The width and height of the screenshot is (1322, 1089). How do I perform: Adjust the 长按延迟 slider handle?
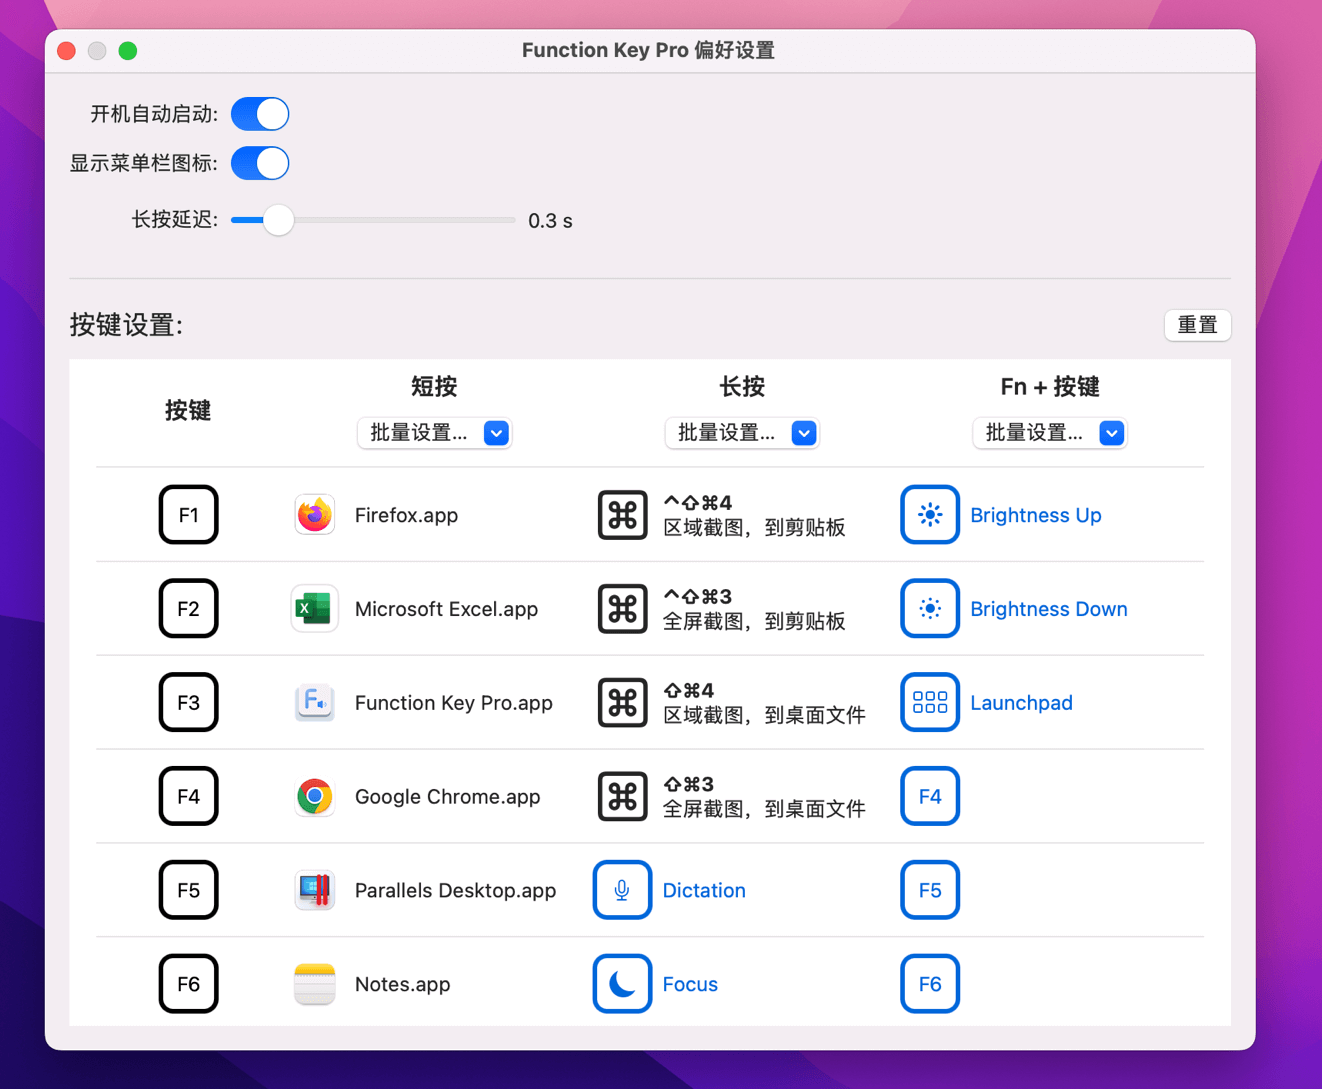(278, 220)
